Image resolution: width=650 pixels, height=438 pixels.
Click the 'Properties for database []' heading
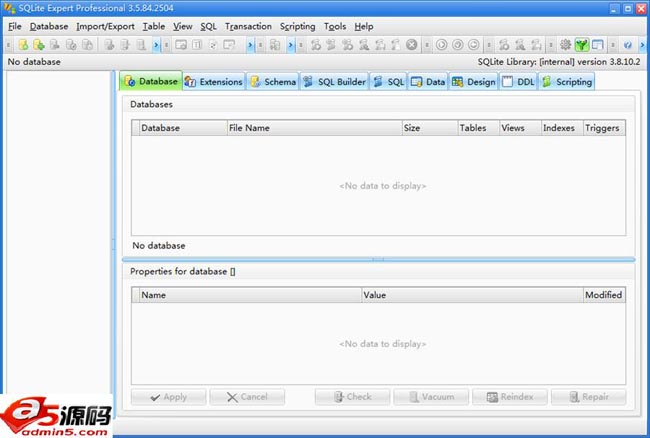[183, 272]
